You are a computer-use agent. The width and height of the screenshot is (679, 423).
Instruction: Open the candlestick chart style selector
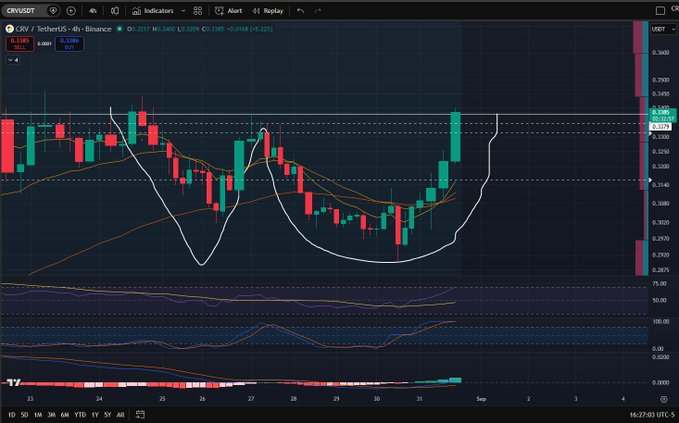click(x=115, y=10)
